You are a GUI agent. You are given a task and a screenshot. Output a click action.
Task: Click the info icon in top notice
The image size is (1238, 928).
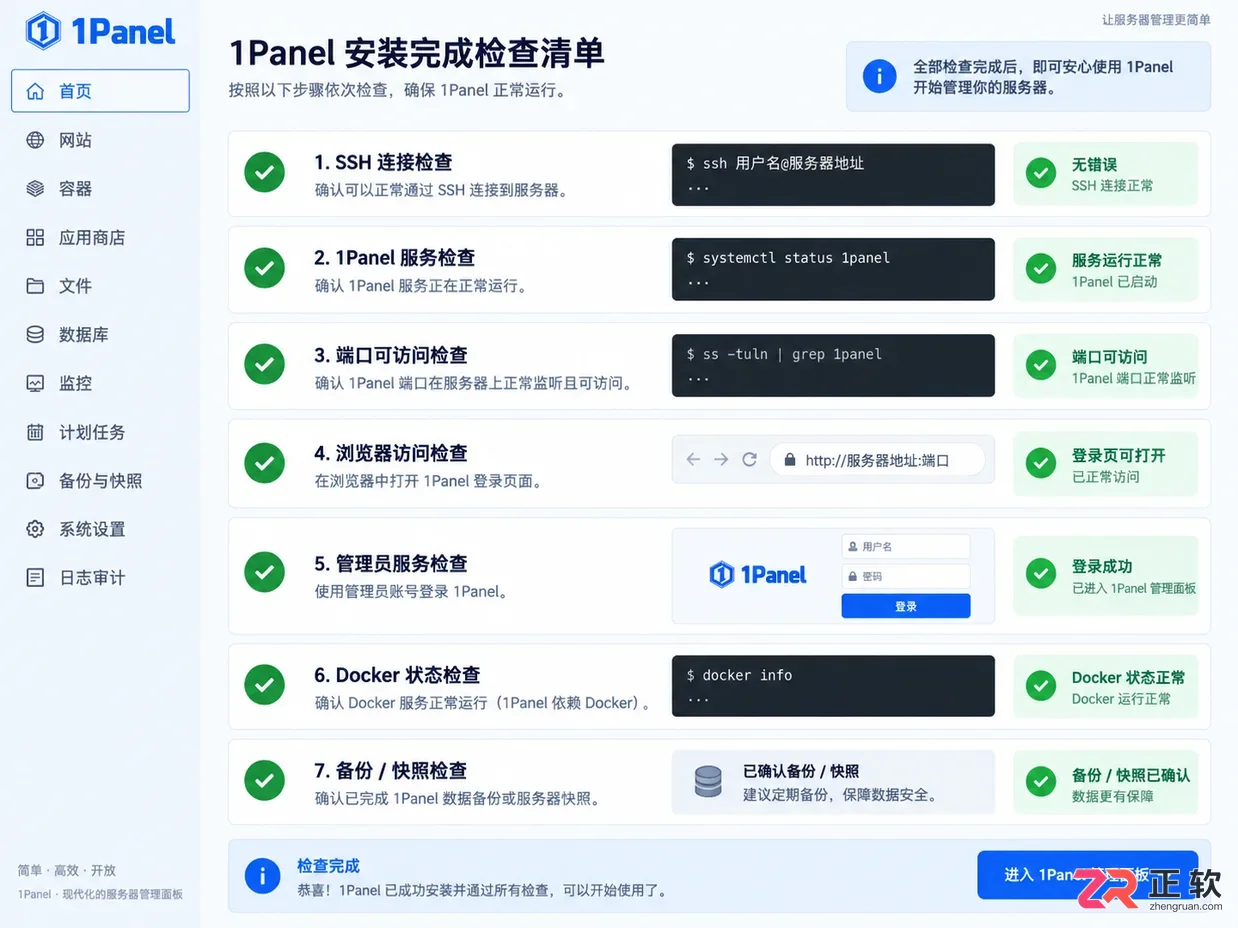[879, 76]
